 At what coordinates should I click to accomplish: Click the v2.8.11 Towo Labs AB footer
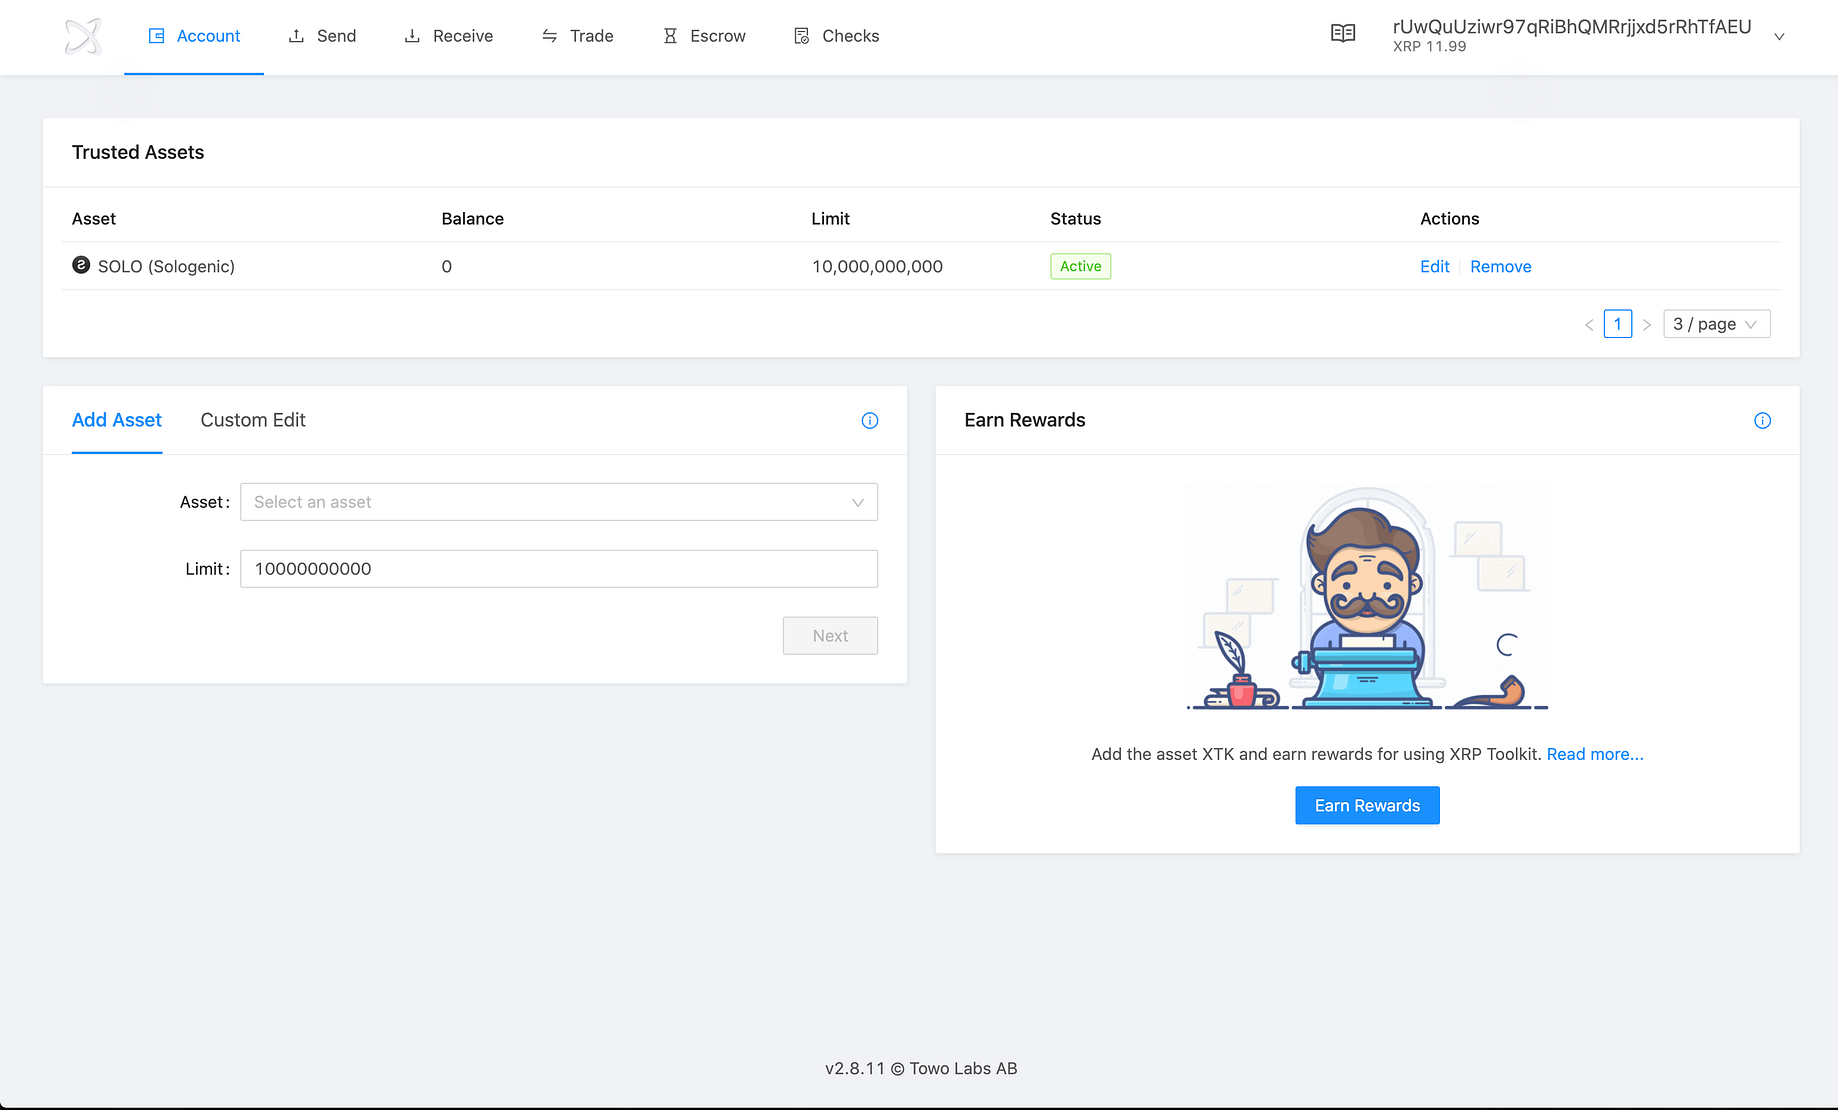921,1068
